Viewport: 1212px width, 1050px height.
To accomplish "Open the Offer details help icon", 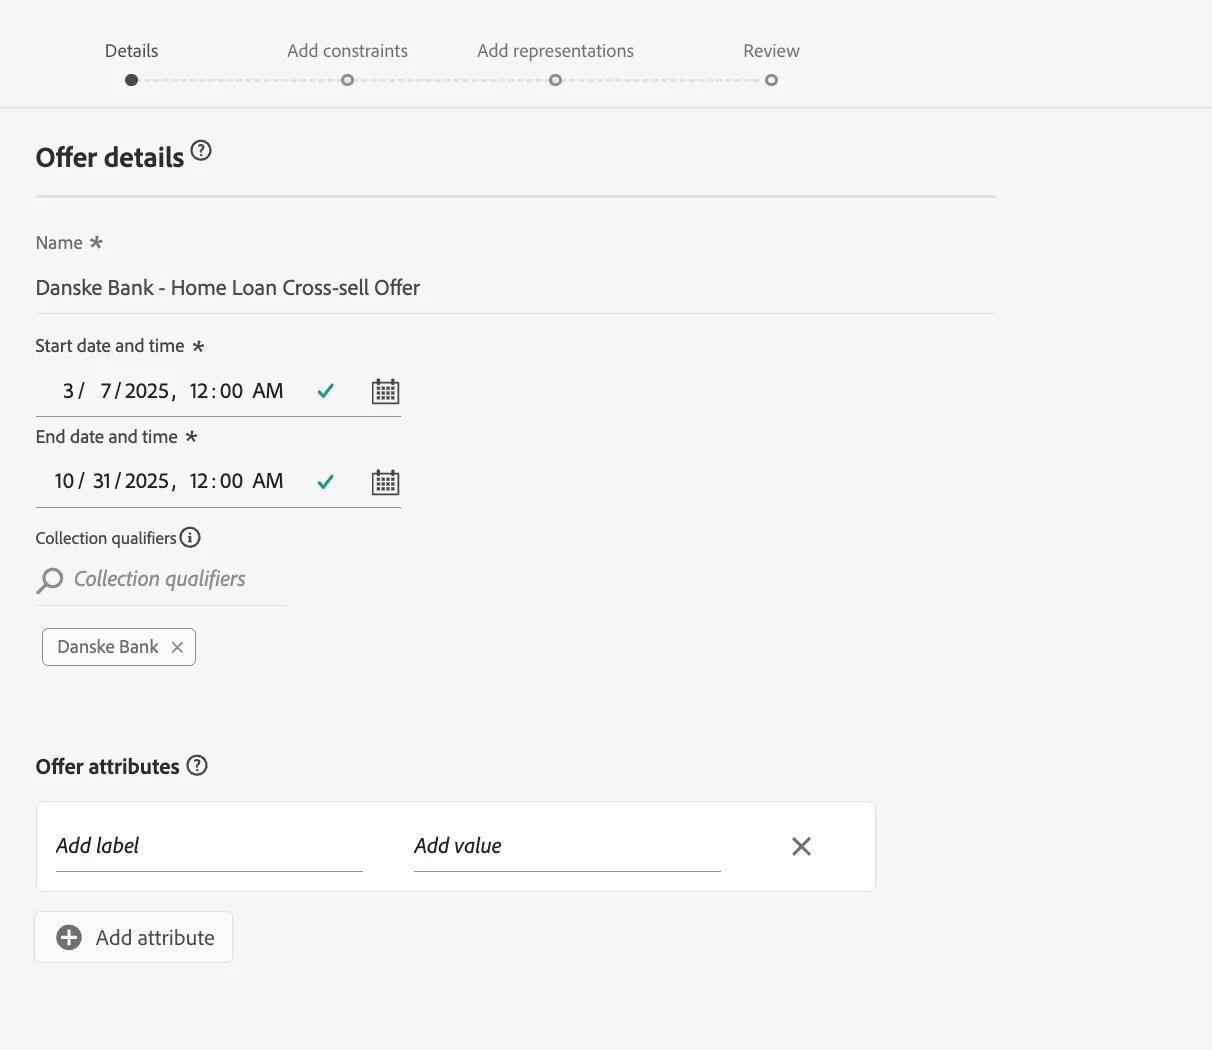I will click(201, 150).
